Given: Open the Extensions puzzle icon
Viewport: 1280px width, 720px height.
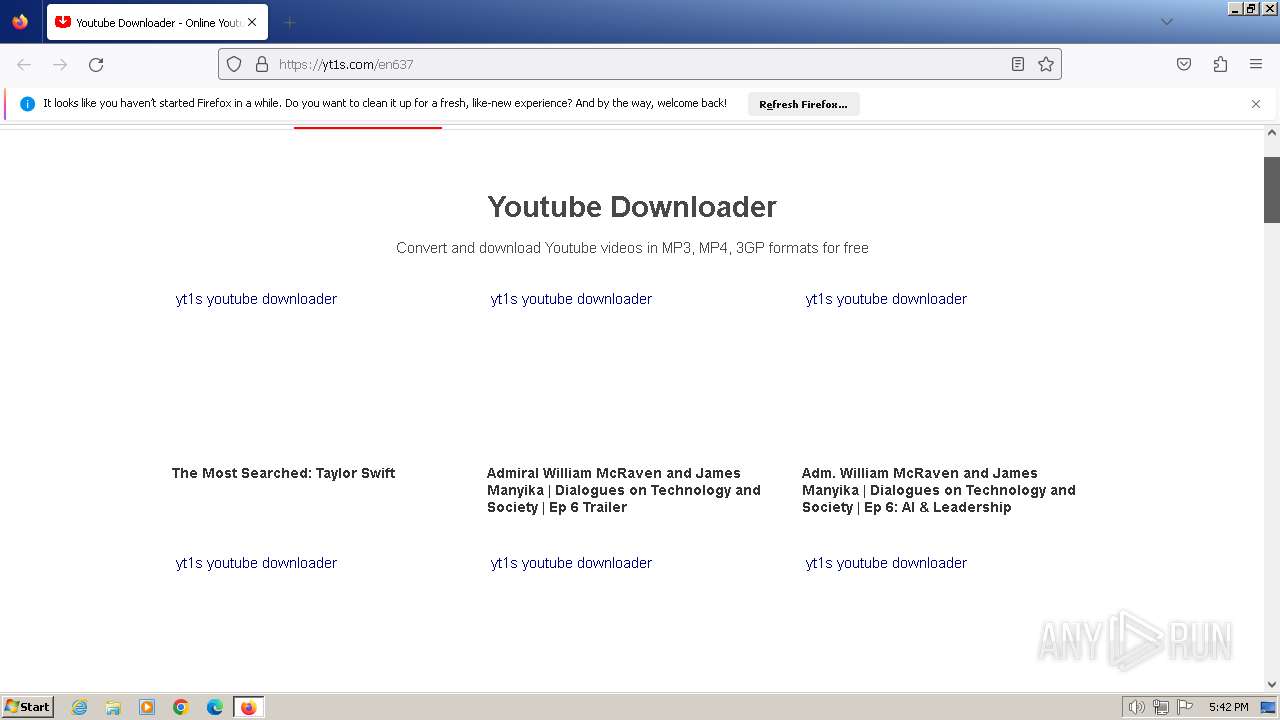Looking at the screenshot, I should point(1220,64).
